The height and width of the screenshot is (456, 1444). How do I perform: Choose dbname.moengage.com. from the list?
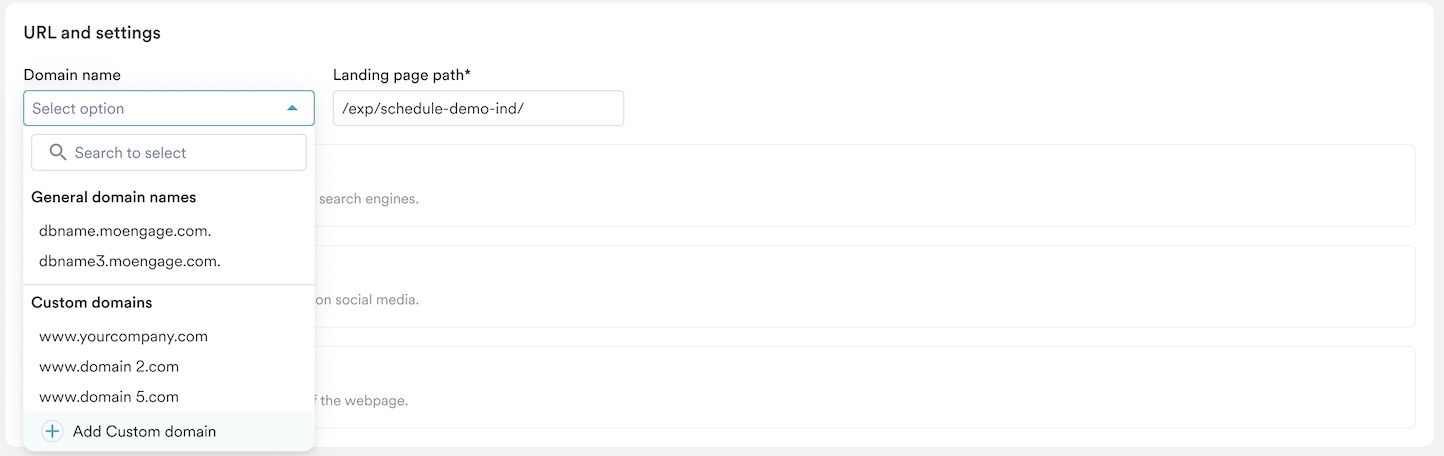[x=125, y=231]
